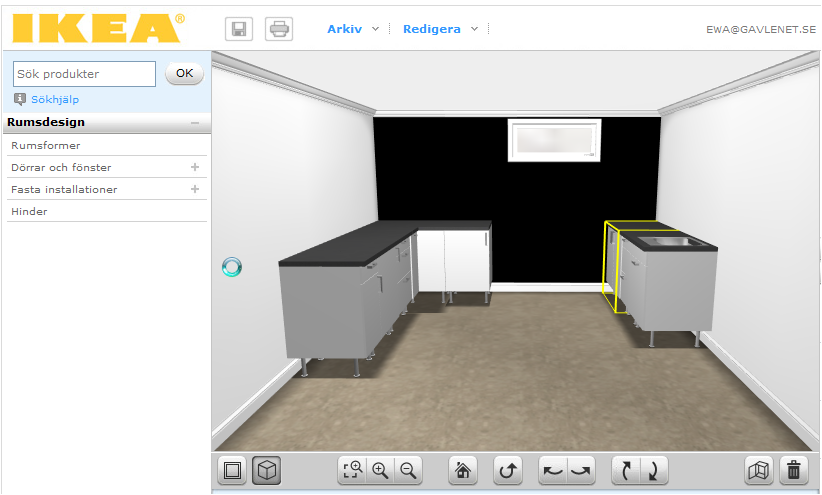This screenshot has width=822, height=495.
Task: Tilt the camera view upward
Action: coord(626,470)
